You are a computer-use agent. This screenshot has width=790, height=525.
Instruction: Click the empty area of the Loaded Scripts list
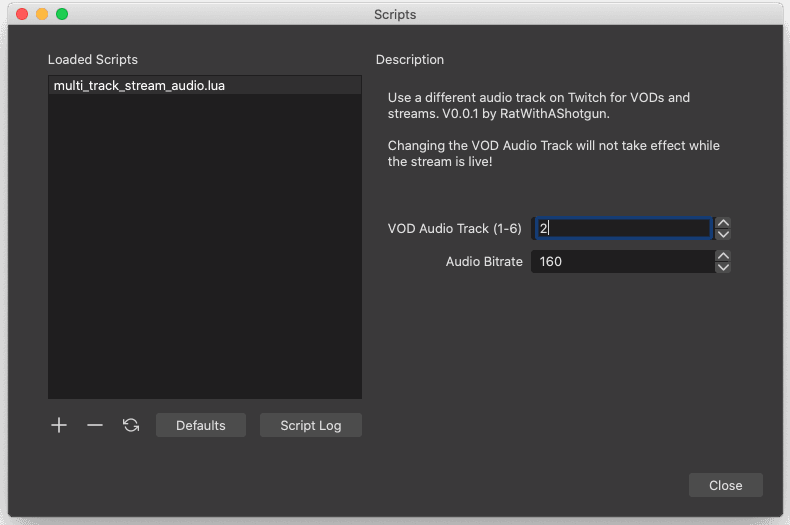pyautogui.click(x=204, y=250)
